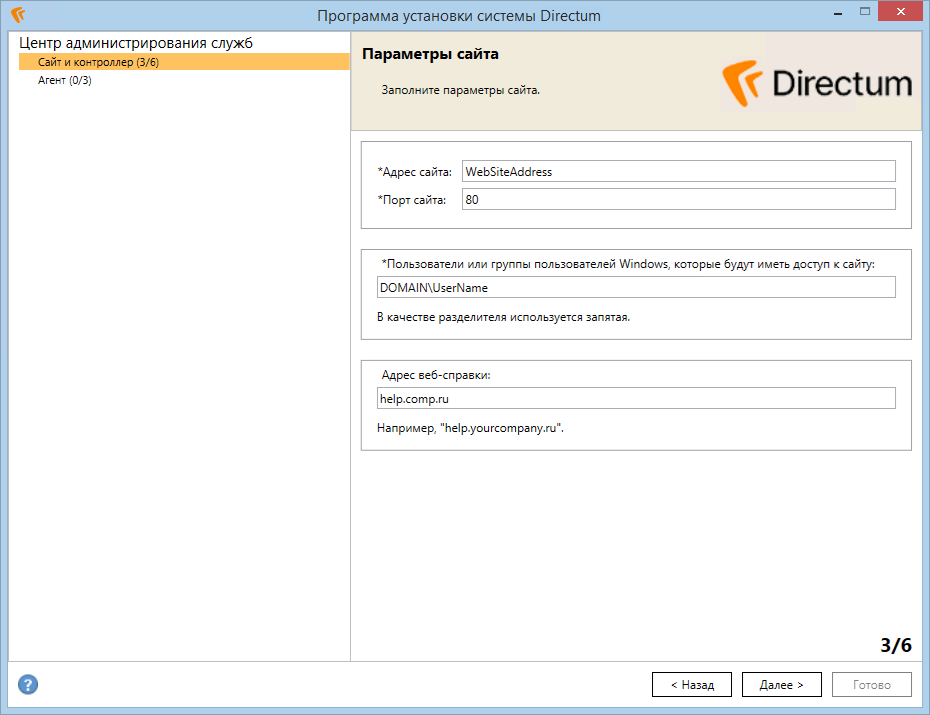Go back with the "< Назад" button

(692, 684)
